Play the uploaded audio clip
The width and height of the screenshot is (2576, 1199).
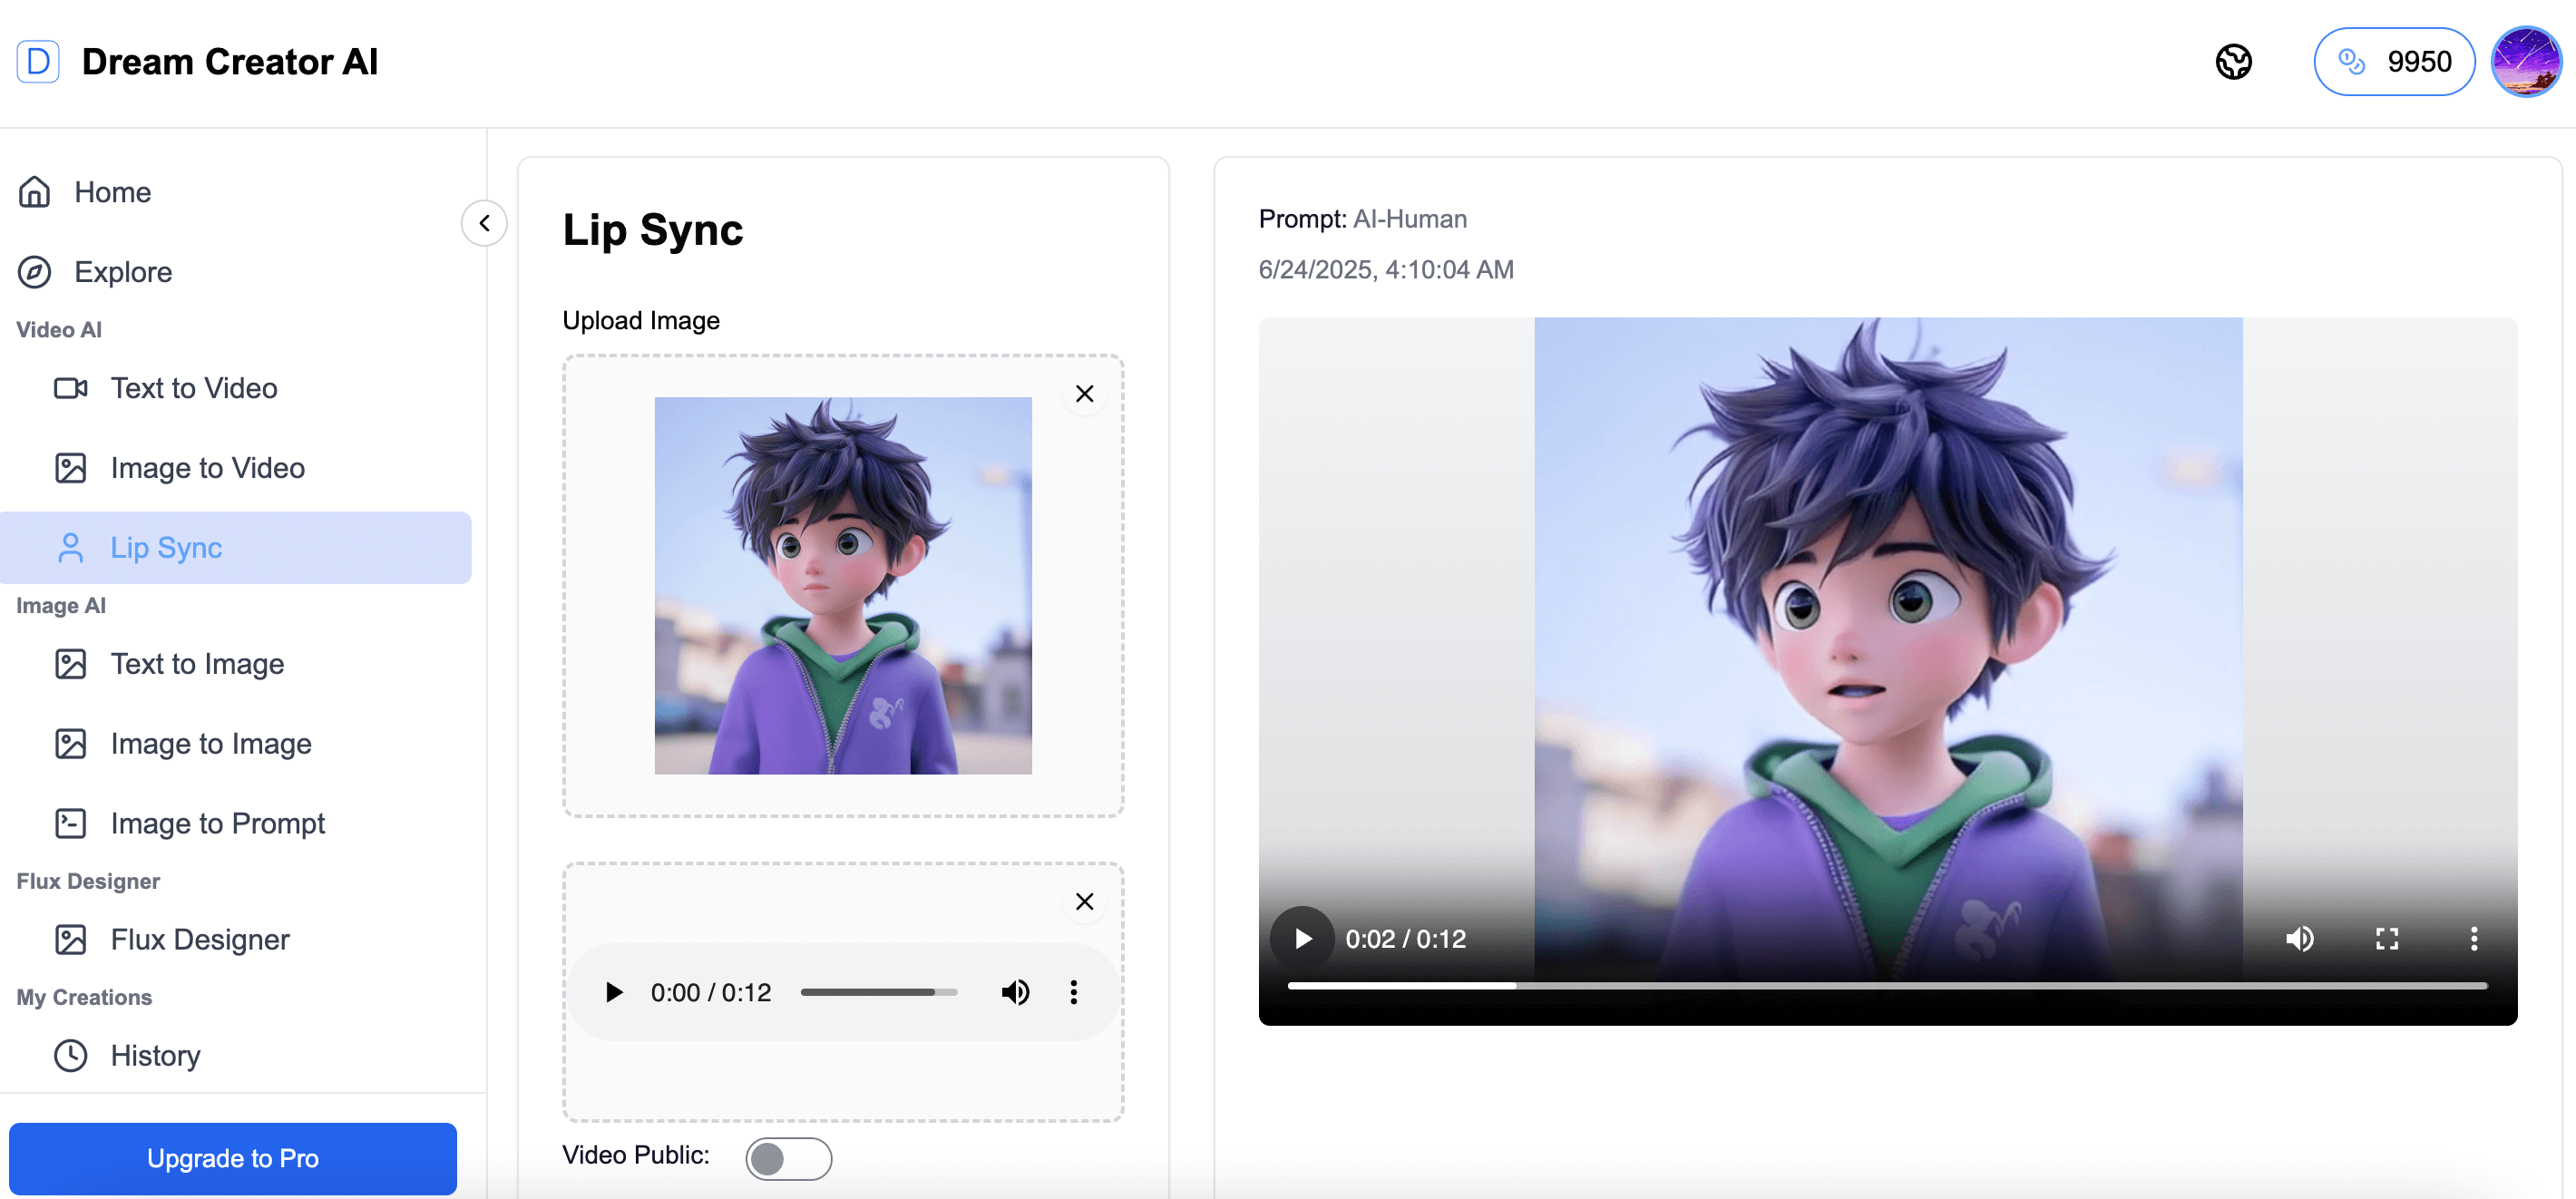tap(614, 992)
